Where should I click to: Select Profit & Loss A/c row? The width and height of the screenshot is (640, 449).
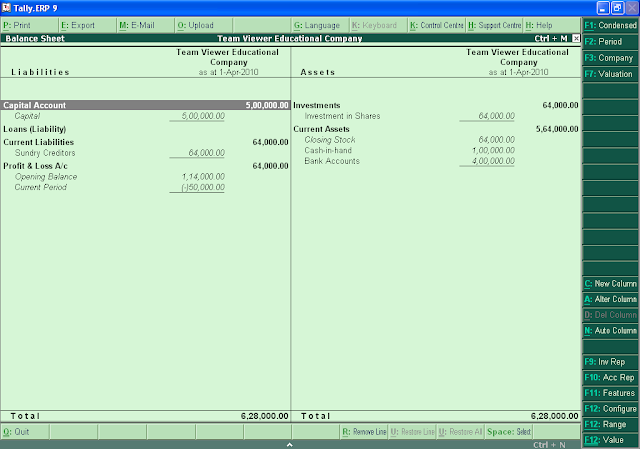(36, 166)
